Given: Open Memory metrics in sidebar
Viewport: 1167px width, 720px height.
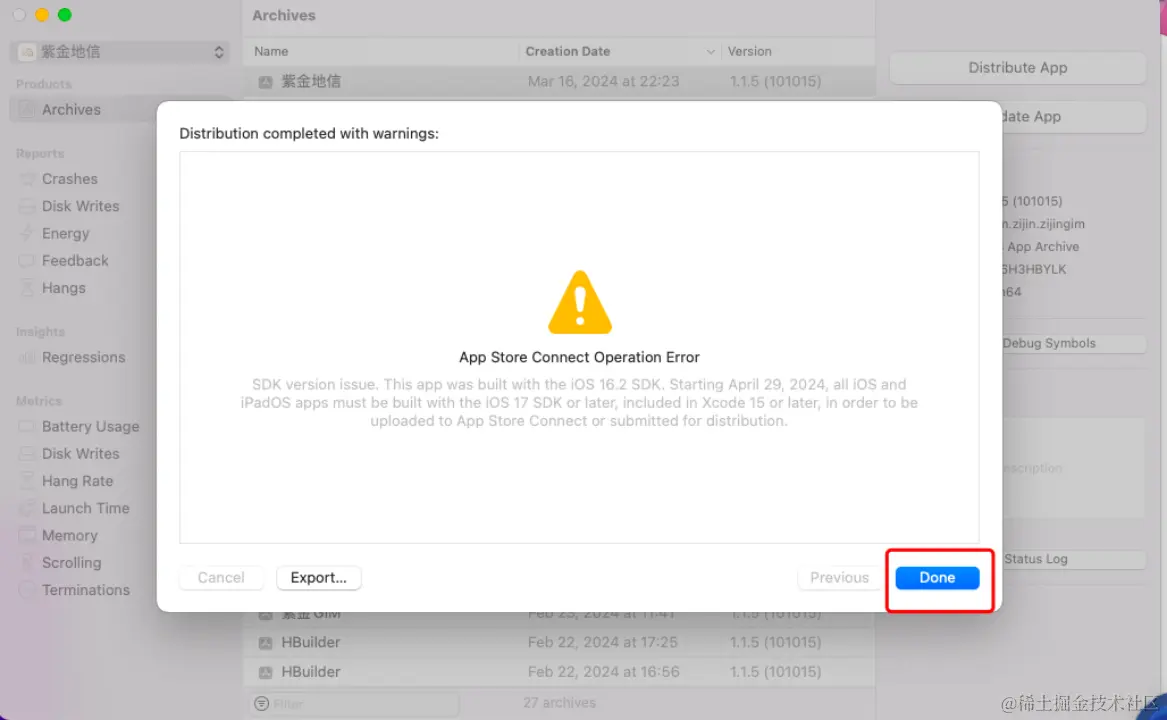Looking at the screenshot, I should tap(70, 535).
